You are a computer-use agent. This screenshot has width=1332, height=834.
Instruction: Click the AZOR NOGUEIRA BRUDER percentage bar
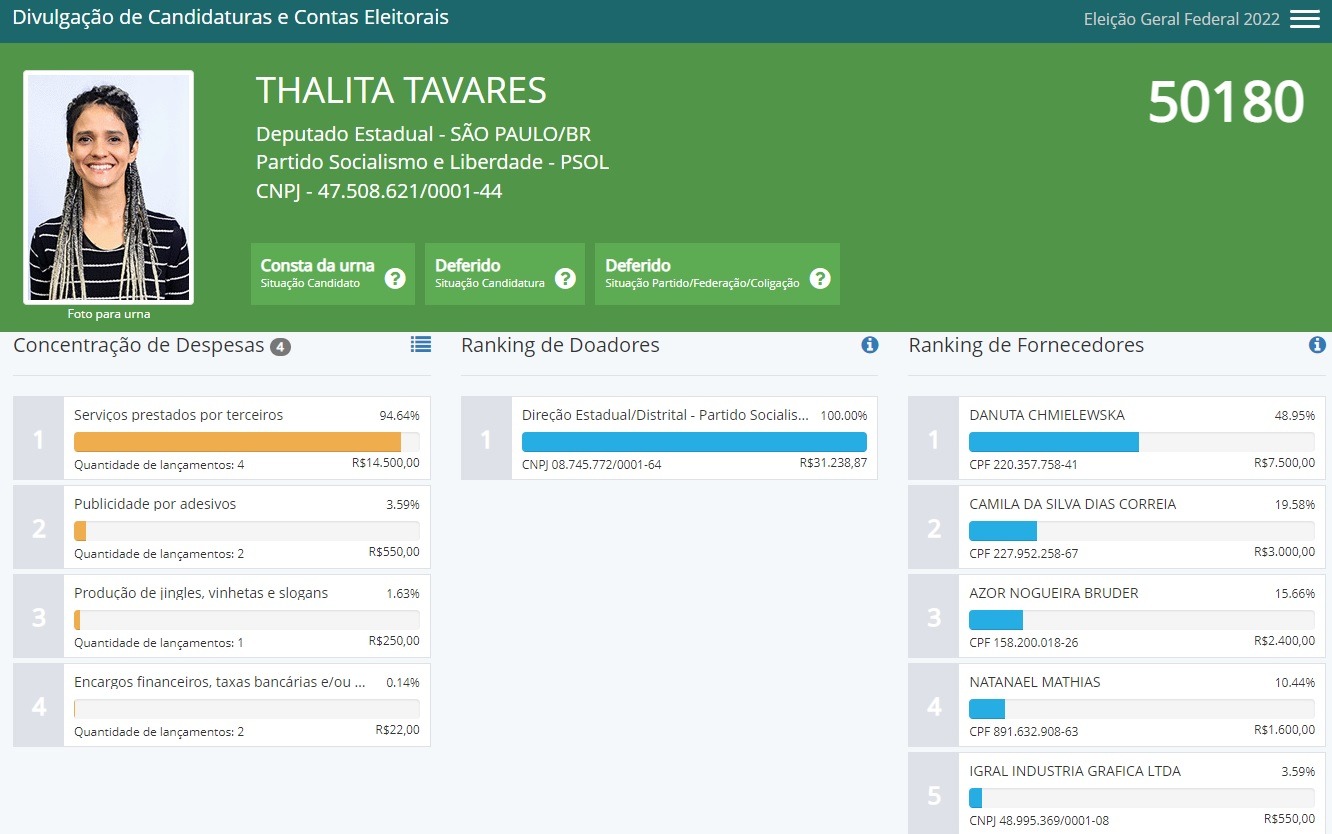(x=1141, y=620)
